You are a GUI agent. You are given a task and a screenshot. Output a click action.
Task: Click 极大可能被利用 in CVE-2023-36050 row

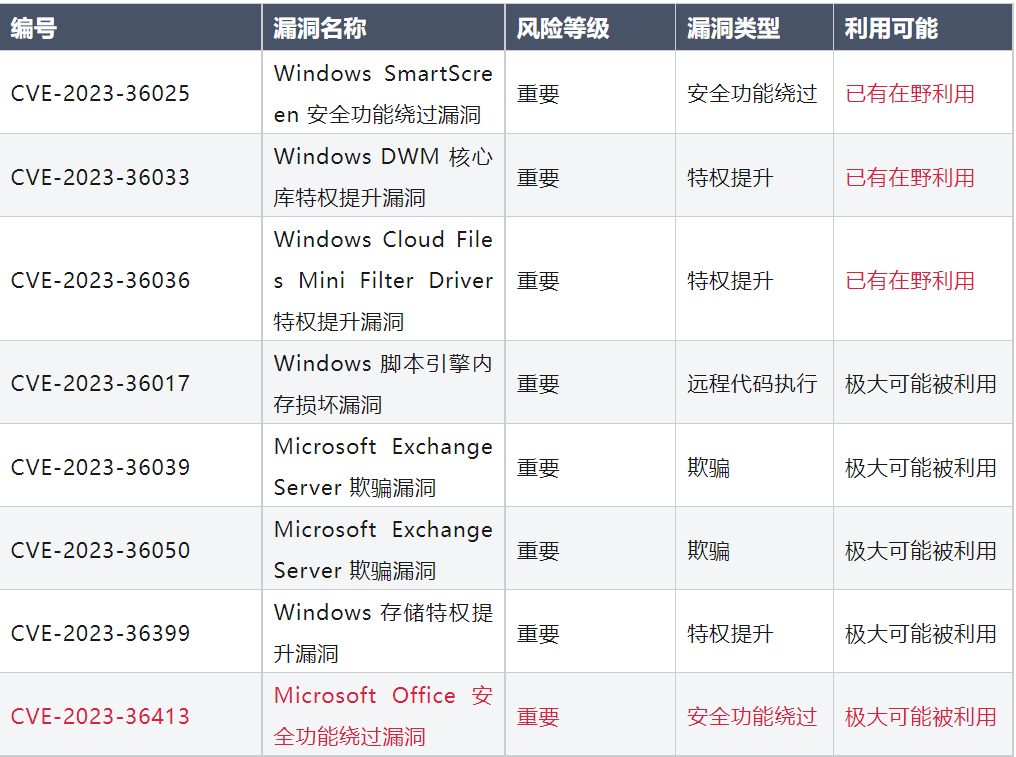point(921,550)
